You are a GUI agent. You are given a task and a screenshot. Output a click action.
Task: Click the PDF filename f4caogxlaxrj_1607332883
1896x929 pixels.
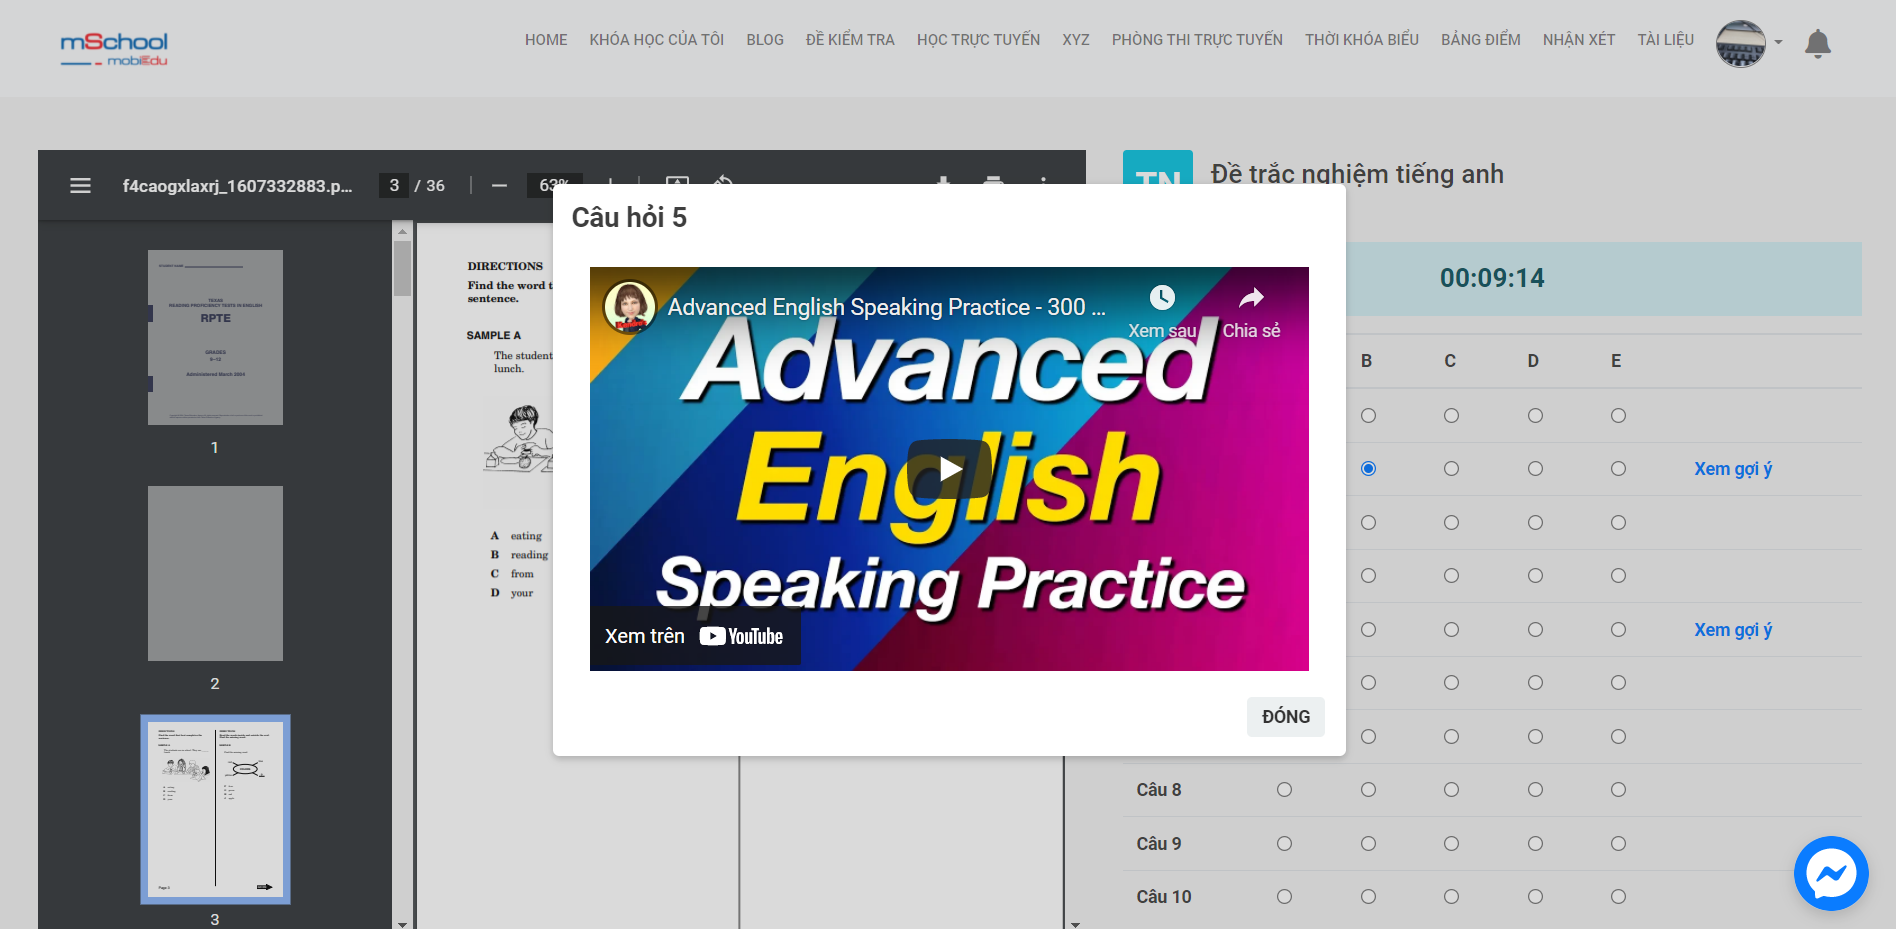click(237, 186)
